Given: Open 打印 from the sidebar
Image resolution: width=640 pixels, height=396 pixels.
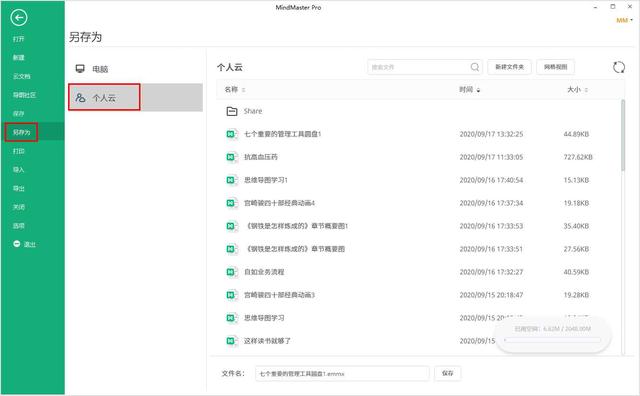Looking at the screenshot, I should (x=18, y=151).
